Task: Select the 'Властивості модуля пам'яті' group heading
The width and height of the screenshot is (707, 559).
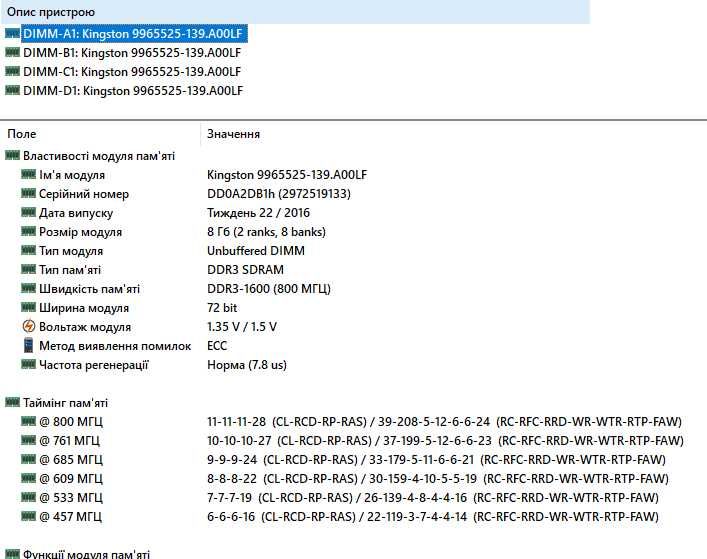Action: click(99, 156)
